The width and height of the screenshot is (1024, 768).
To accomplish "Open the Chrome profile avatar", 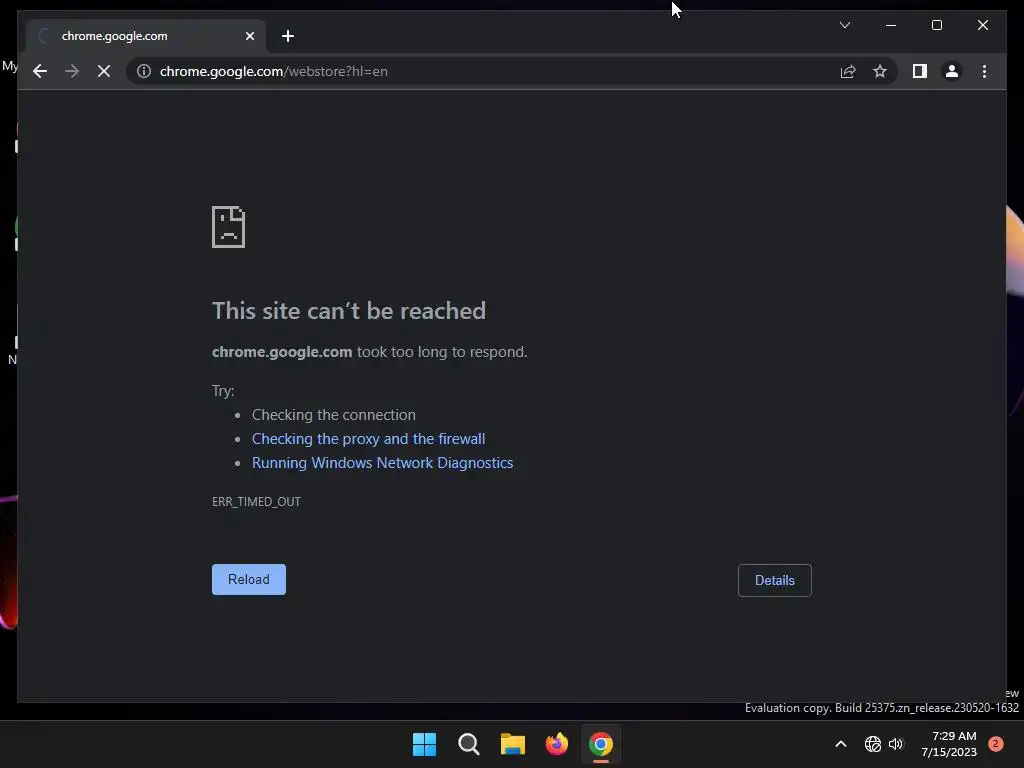I will [952, 71].
